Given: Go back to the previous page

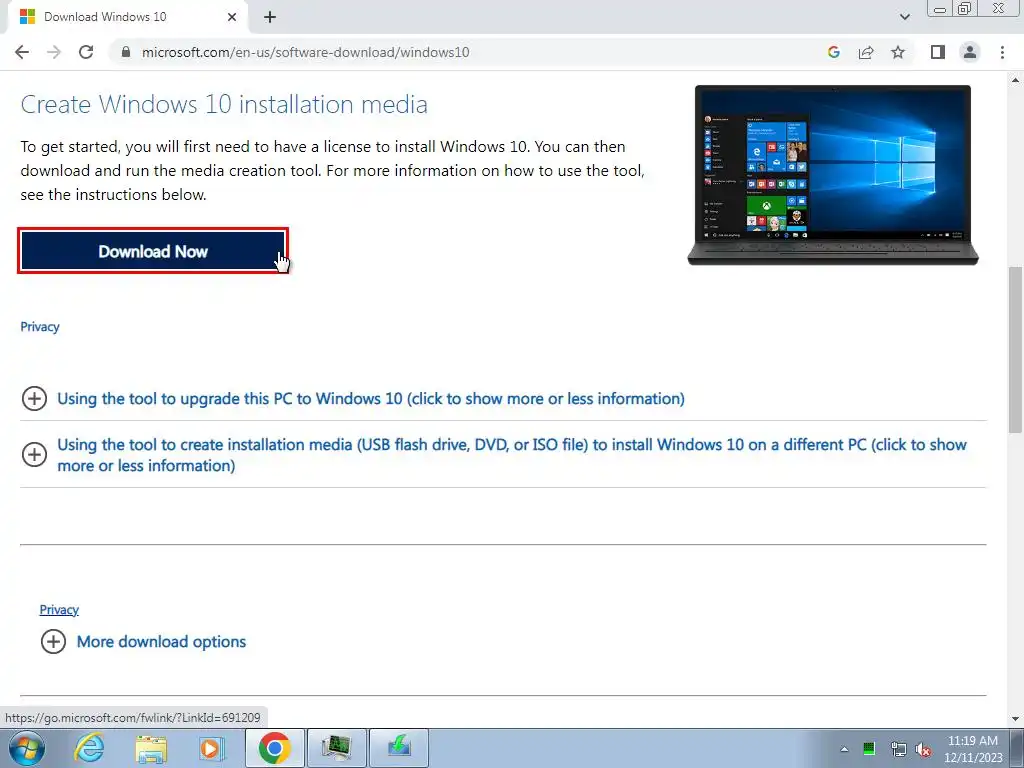Looking at the screenshot, I should [22, 52].
